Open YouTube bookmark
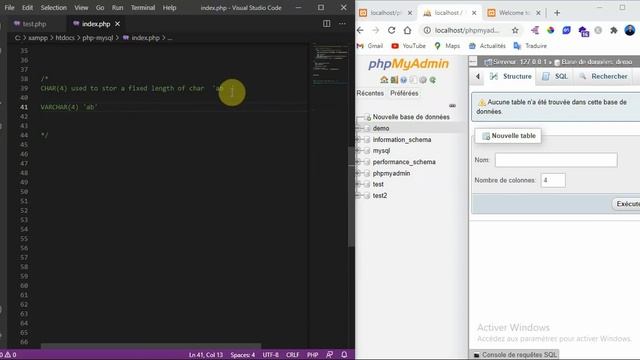Viewport: 640px width, 360px height. tap(409, 46)
